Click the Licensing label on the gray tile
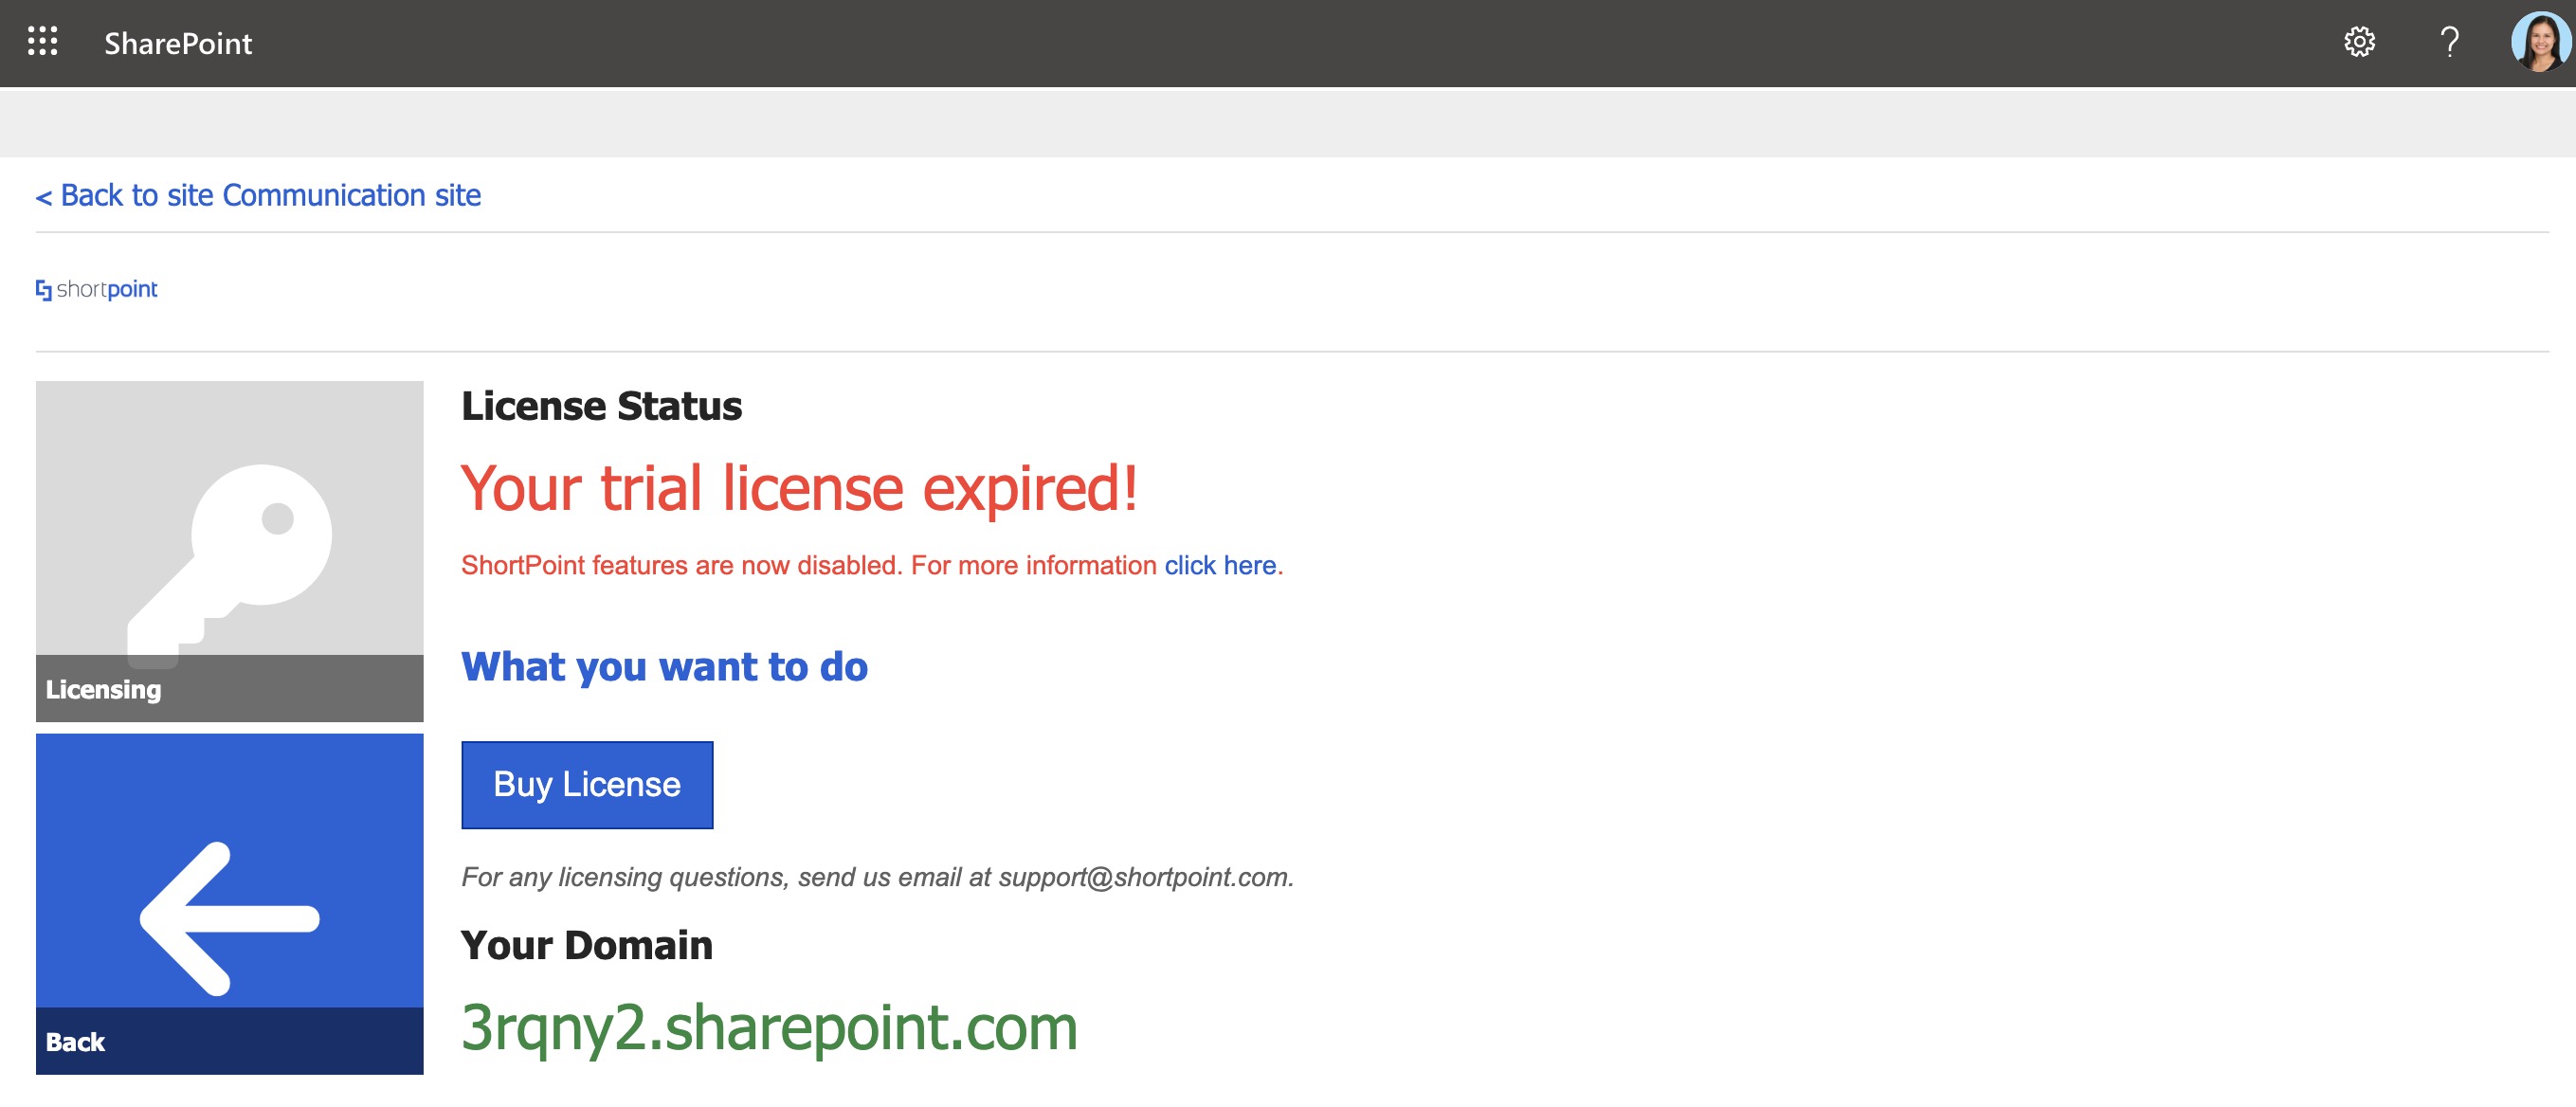This screenshot has height=1107, width=2576. pos(102,688)
